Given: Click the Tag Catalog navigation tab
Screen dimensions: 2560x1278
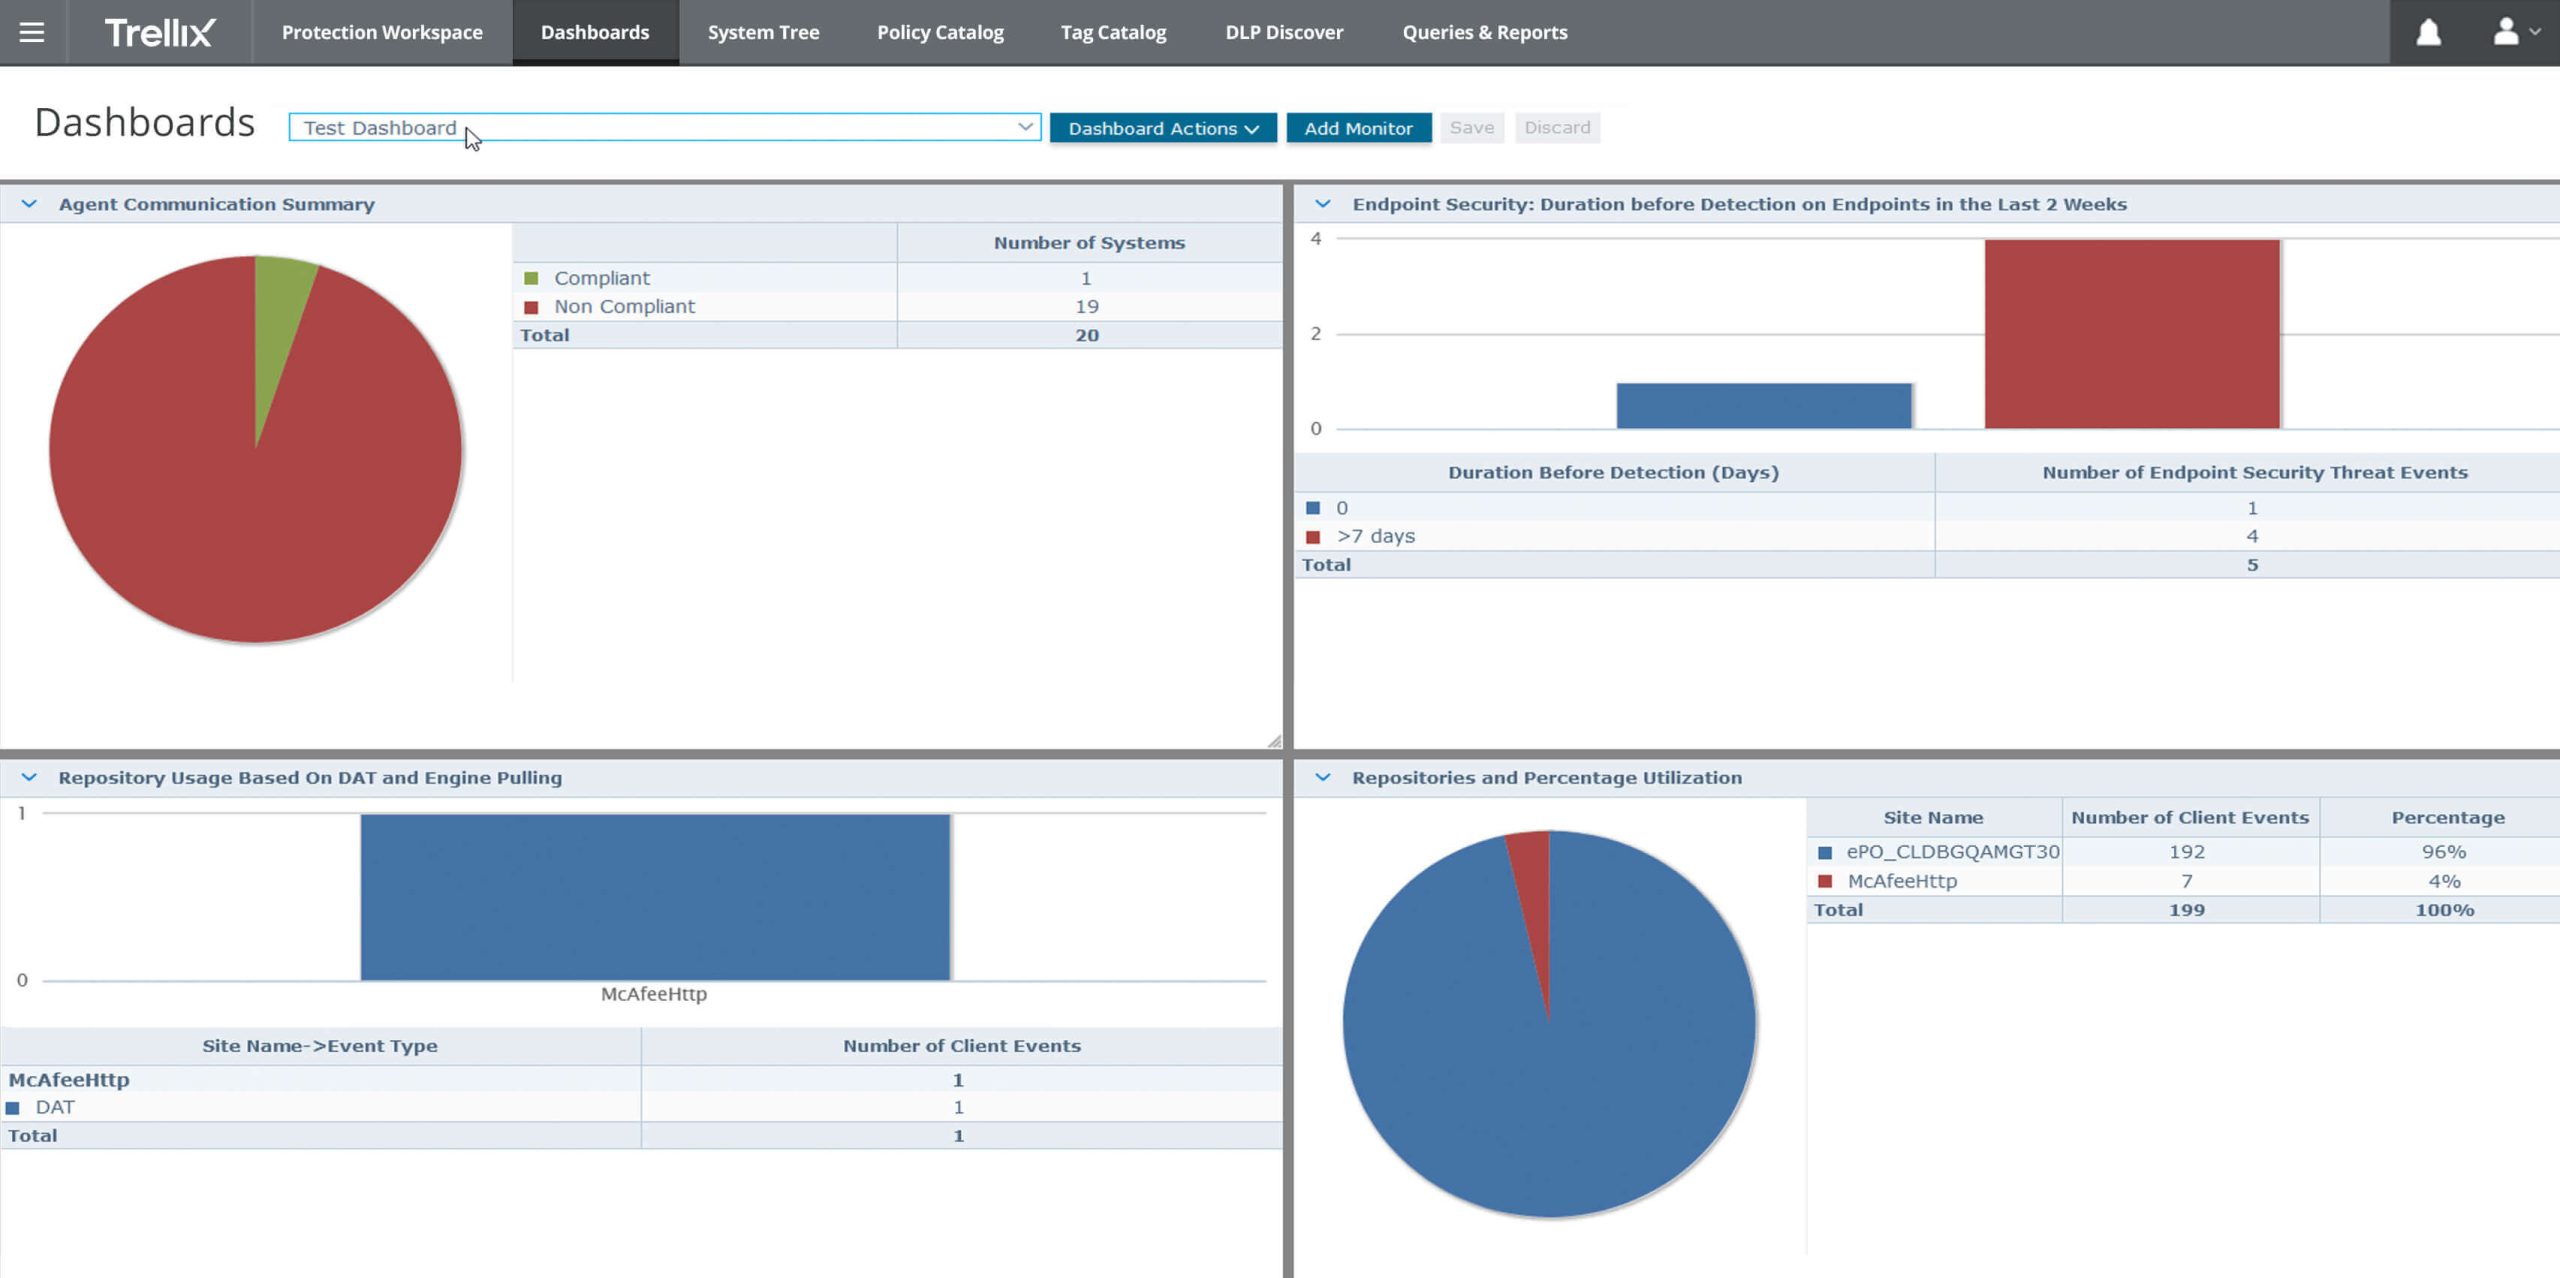Looking at the screenshot, I should (x=1112, y=31).
